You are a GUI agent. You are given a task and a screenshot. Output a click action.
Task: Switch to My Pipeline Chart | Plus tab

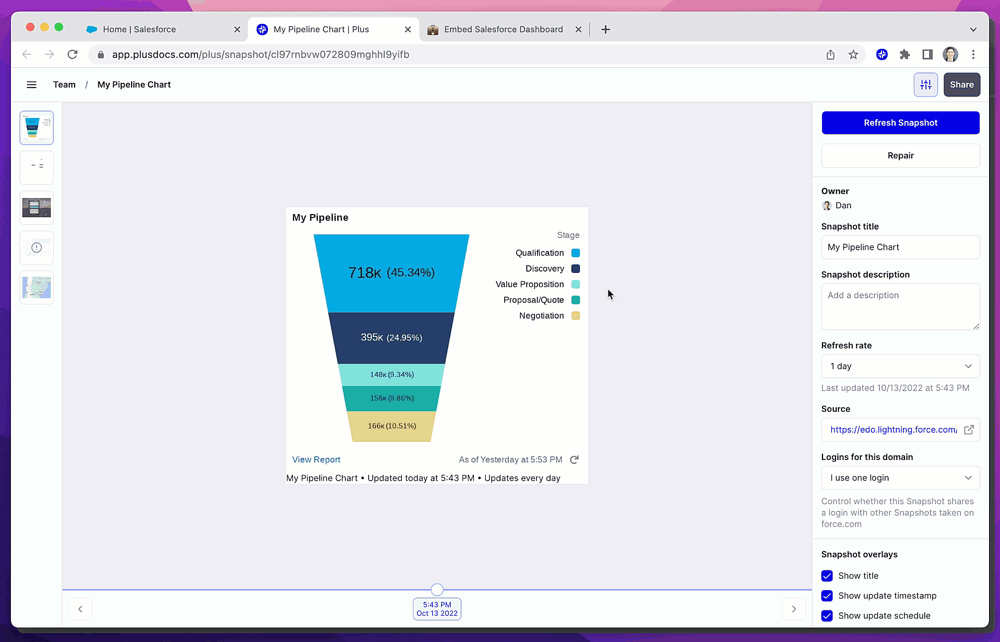(x=334, y=29)
